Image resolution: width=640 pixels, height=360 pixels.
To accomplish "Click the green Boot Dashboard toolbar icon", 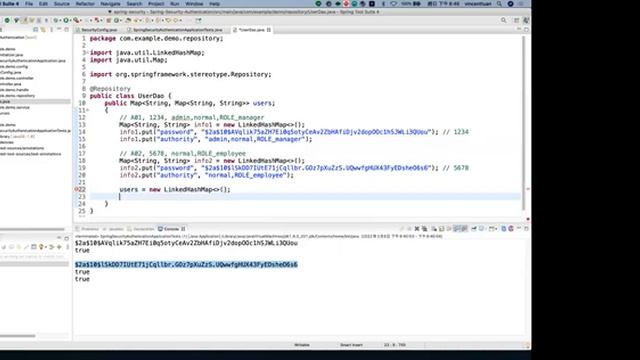I will point(7,20).
